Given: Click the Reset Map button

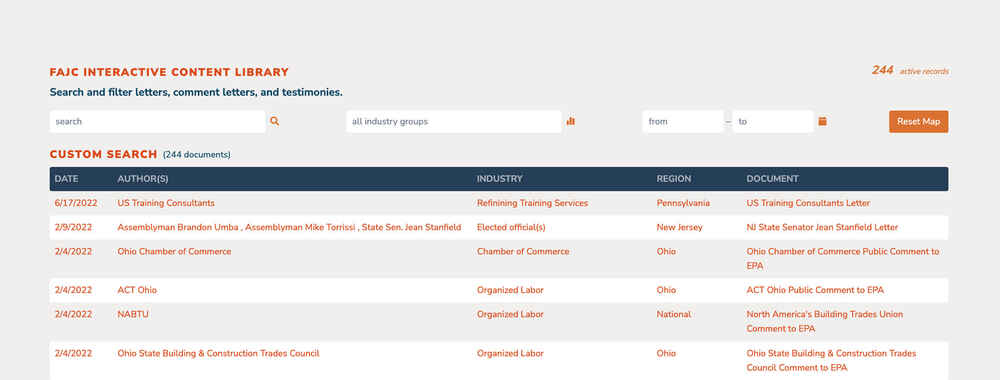Looking at the screenshot, I should (x=918, y=122).
